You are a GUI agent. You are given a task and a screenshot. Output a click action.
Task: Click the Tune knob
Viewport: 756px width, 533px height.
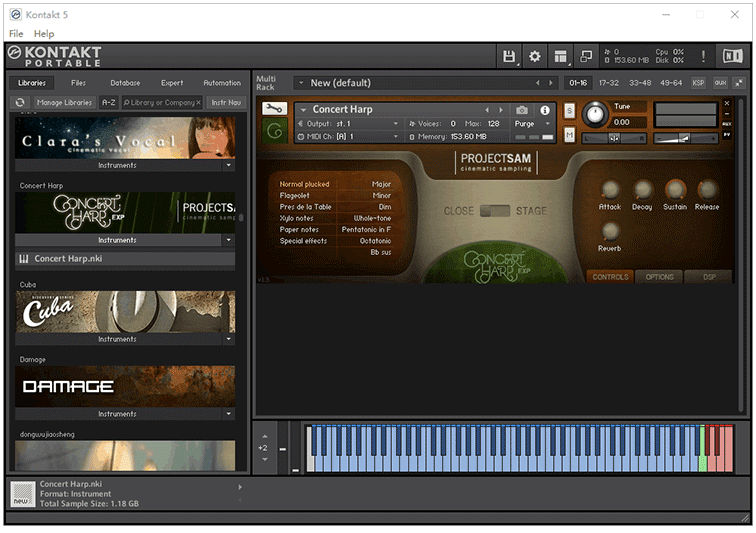click(595, 115)
